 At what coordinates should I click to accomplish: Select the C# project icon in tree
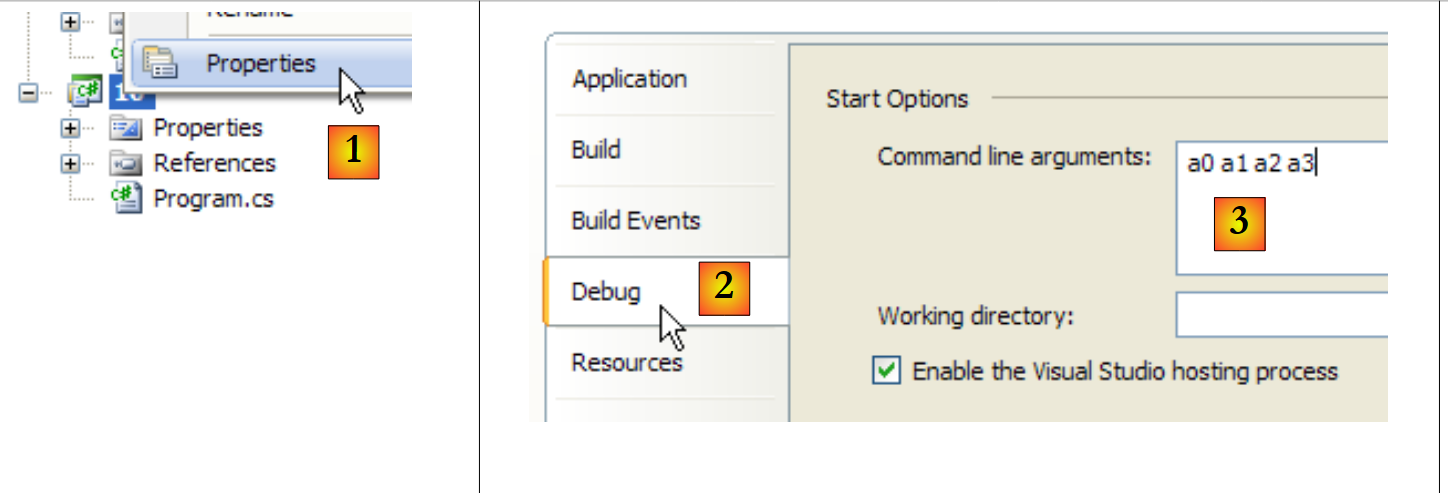85,92
